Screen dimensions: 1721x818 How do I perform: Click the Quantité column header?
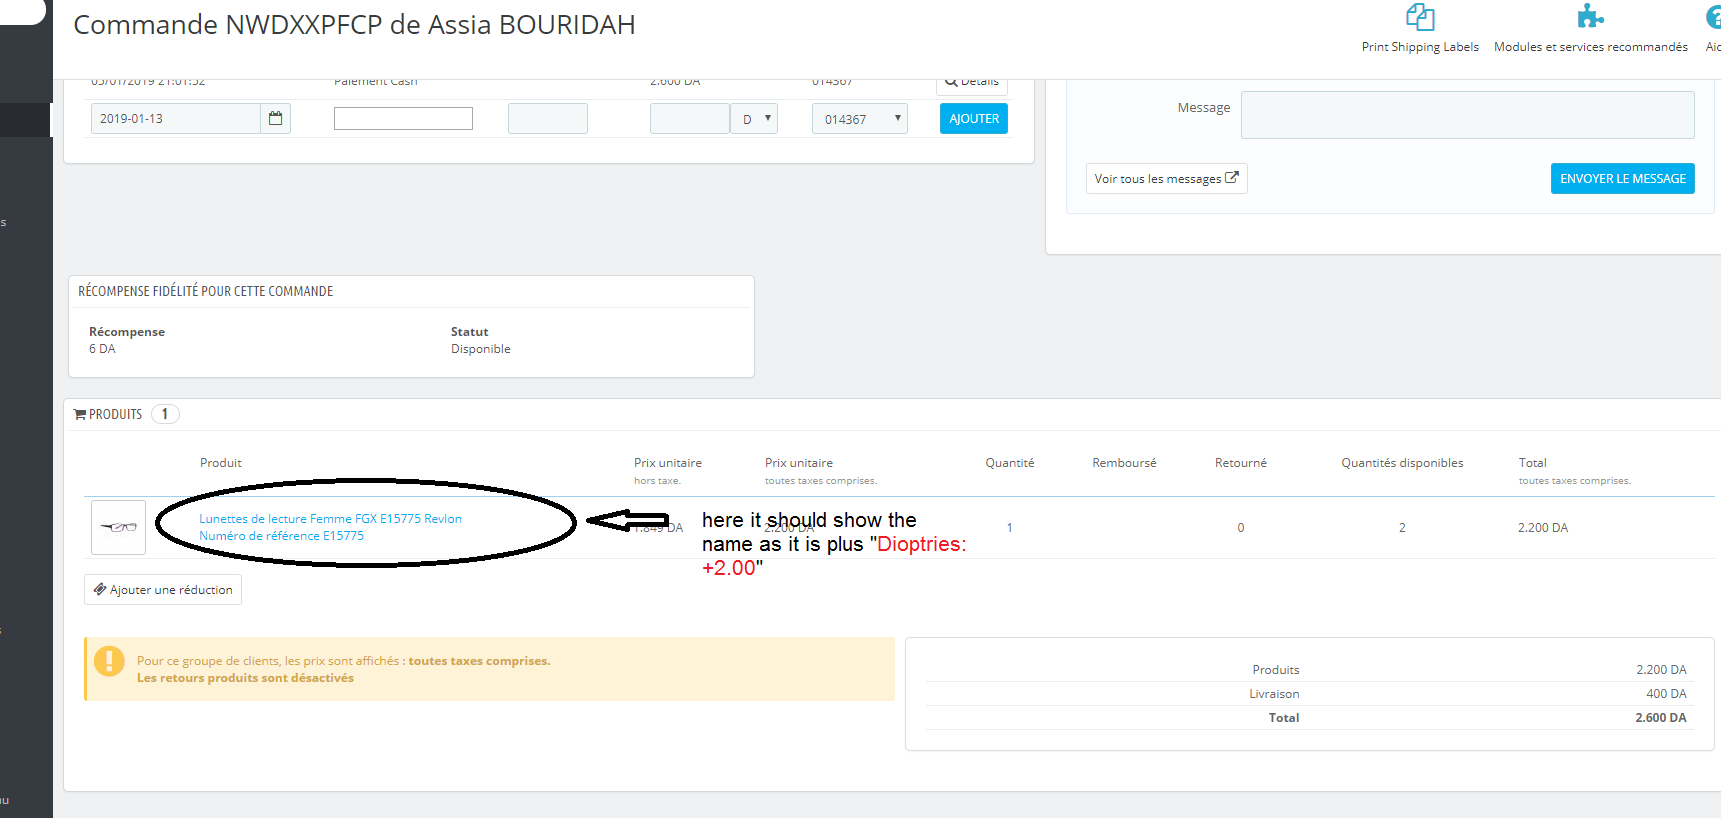coord(1010,463)
